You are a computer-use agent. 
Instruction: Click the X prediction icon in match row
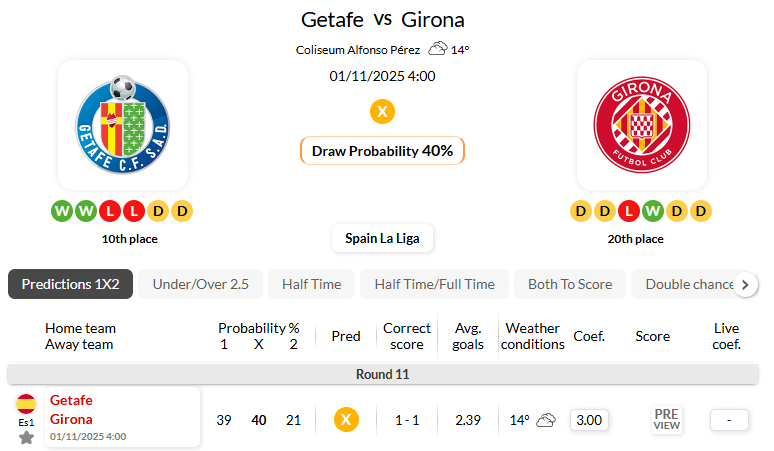(346, 420)
